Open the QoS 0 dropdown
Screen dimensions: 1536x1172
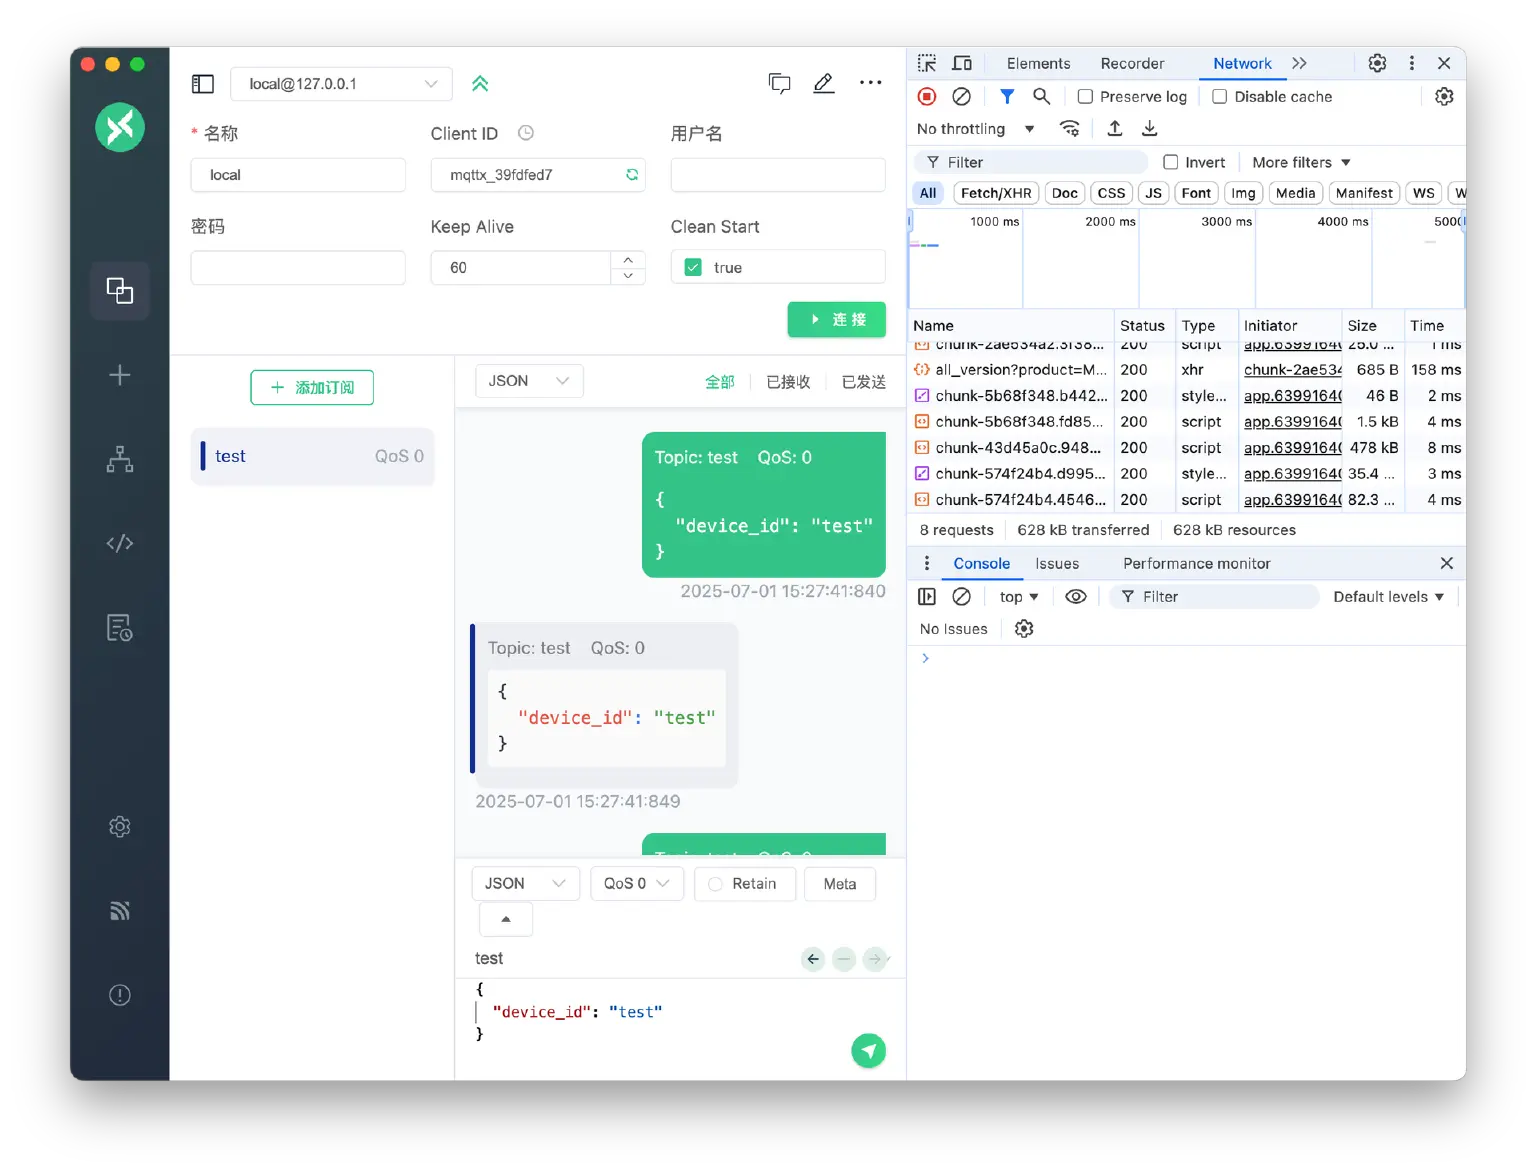[636, 884]
